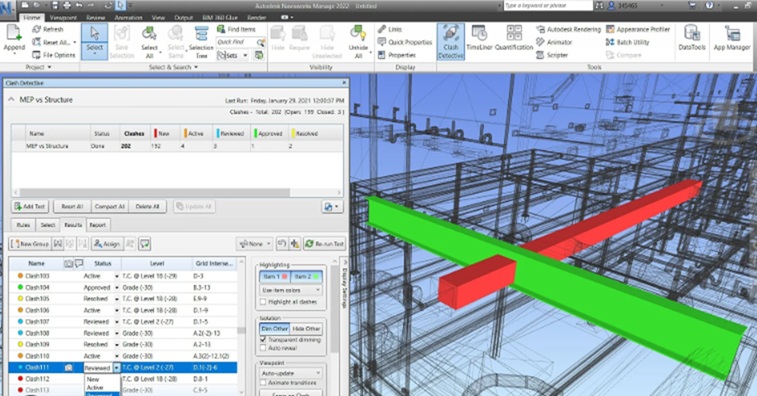The image size is (757, 396).
Task: Activate the Select cursor tool
Action: tap(94, 41)
